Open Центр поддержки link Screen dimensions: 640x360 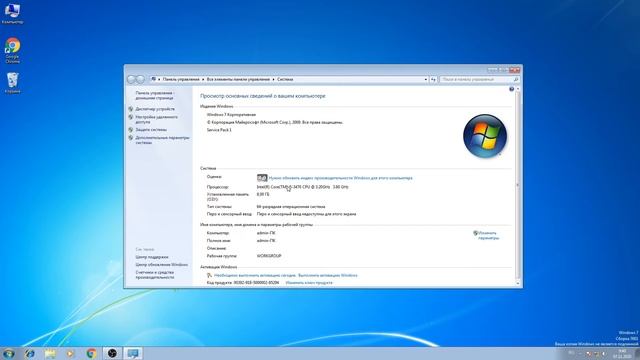point(152,257)
